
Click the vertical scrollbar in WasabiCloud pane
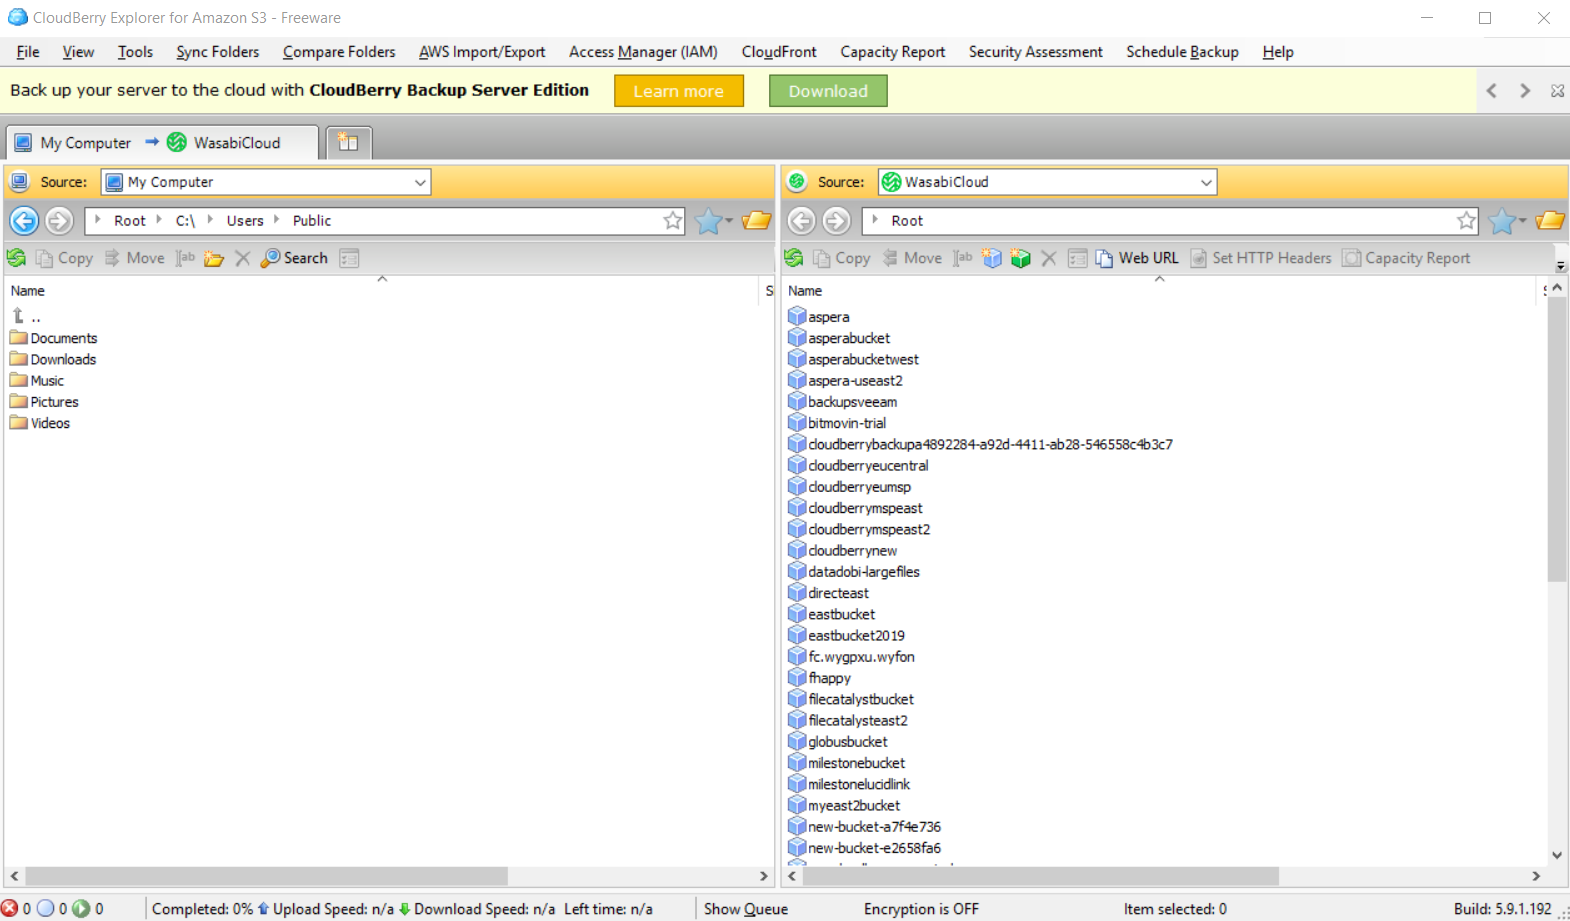coord(1557,439)
